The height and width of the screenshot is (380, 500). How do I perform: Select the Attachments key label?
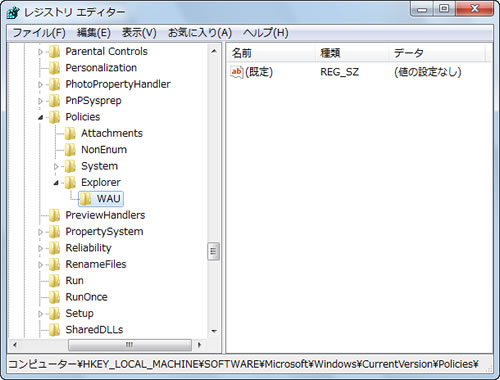point(112,133)
